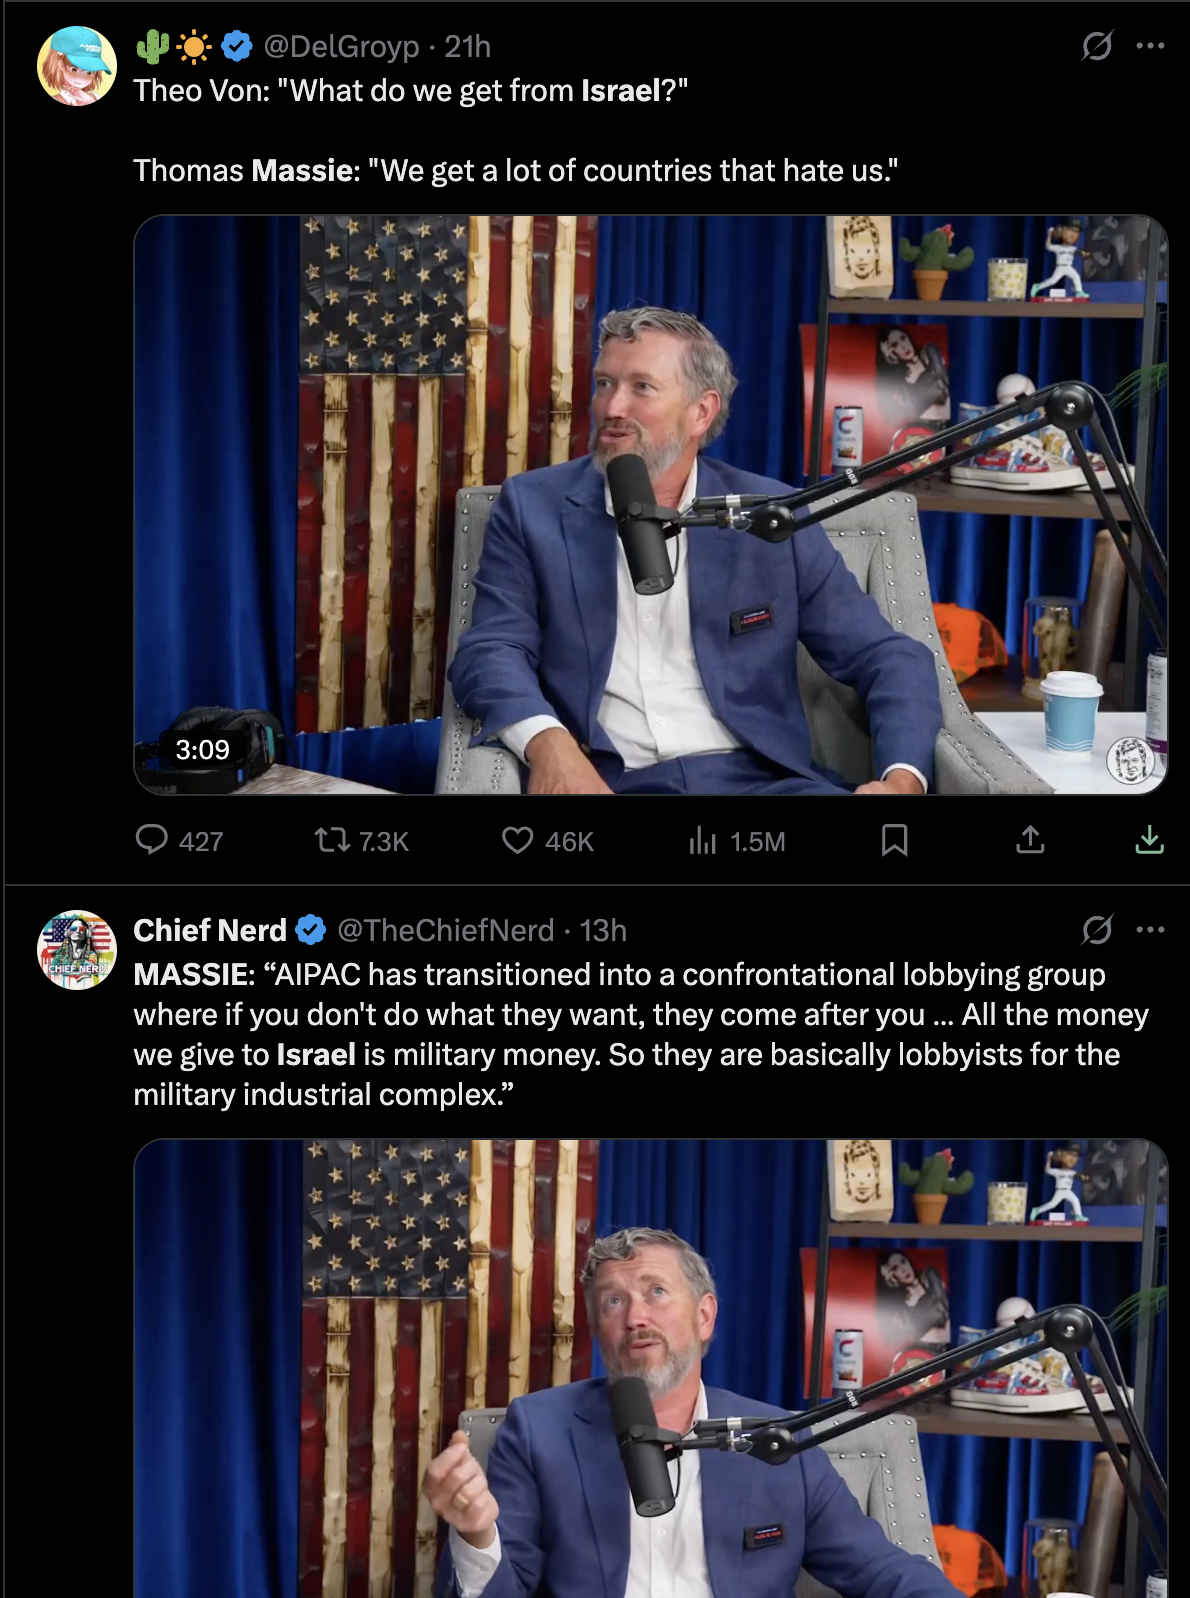Viewport: 1190px width, 1598px height.
Task: Repost the DelGroyp tweet with 7.3K reposts
Action: coord(361,841)
